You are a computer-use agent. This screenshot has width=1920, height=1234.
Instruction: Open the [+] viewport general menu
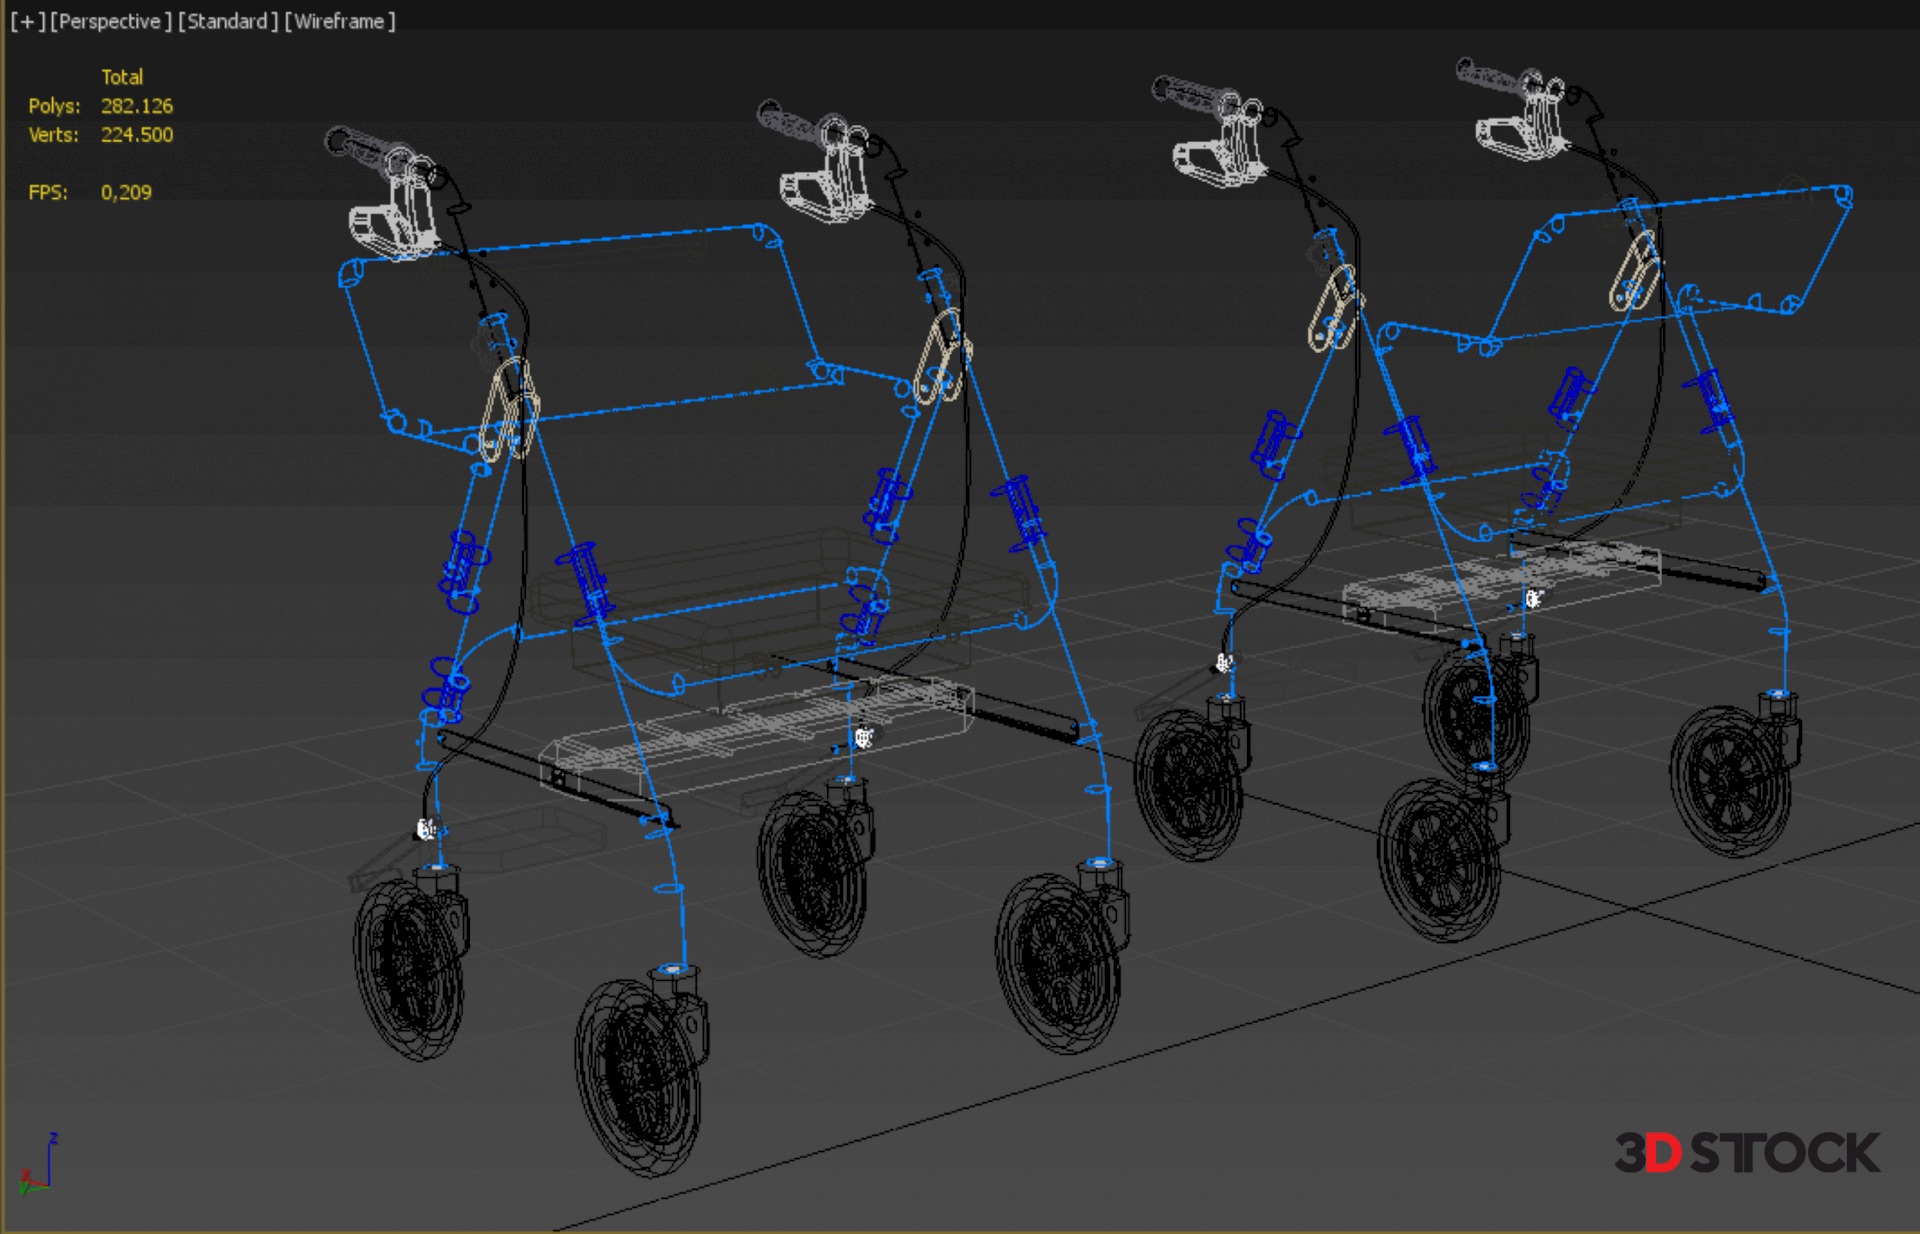[x=27, y=21]
